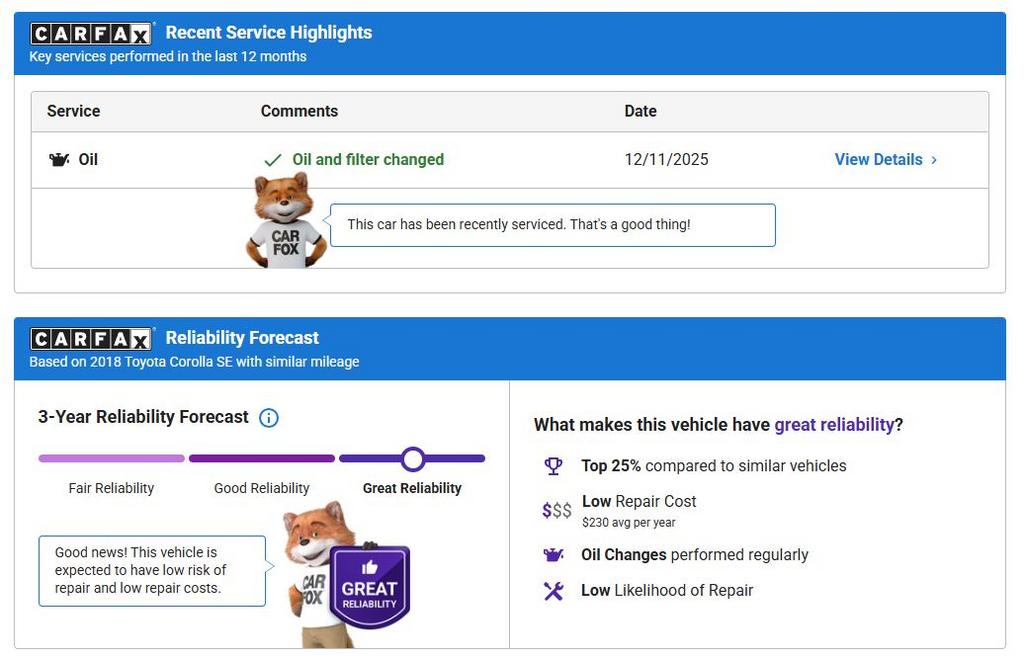Image resolution: width=1024 pixels, height=661 pixels.
Task: Expand the chevron next to View Details
Action: pos(934,160)
